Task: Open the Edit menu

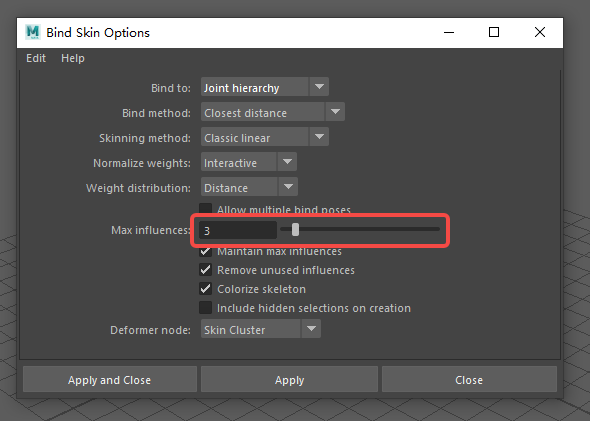Action: pos(36,58)
